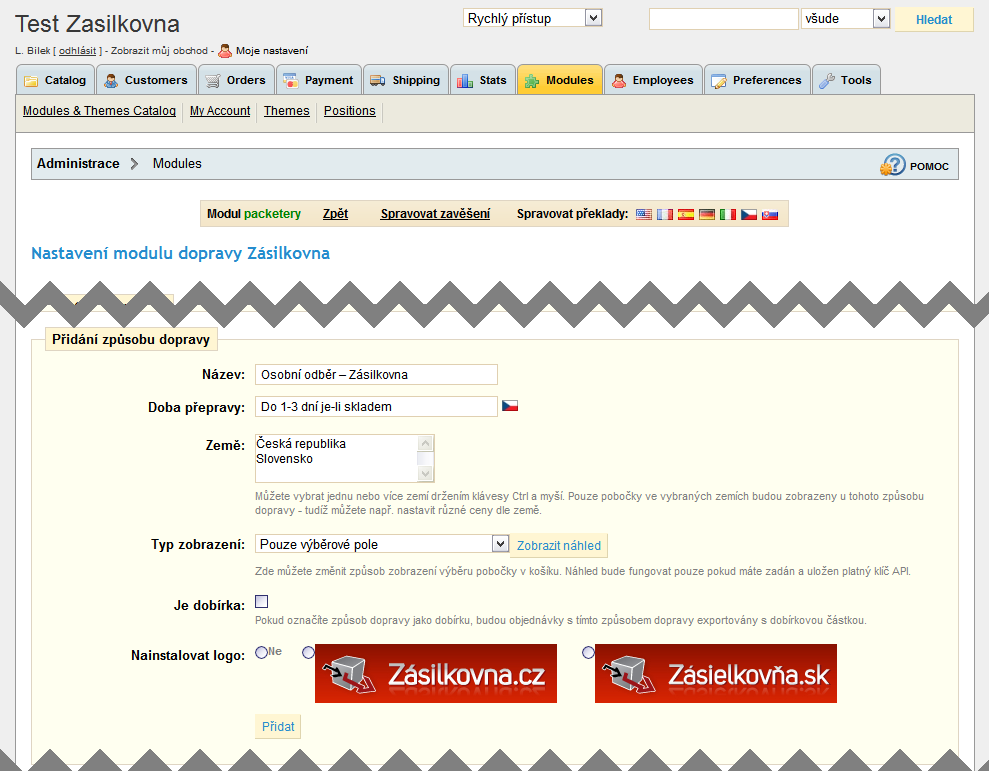Click the Spravovat zavěšení link
The image size is (989, 771).
(435, 214)
